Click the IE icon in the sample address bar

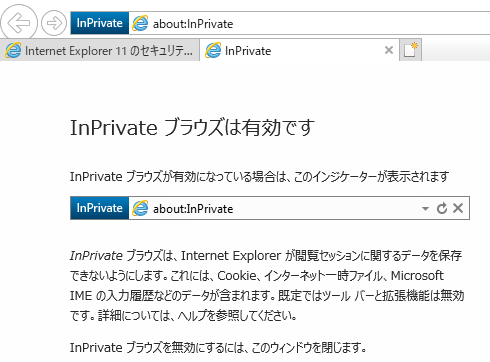click(x=140, y=208)
